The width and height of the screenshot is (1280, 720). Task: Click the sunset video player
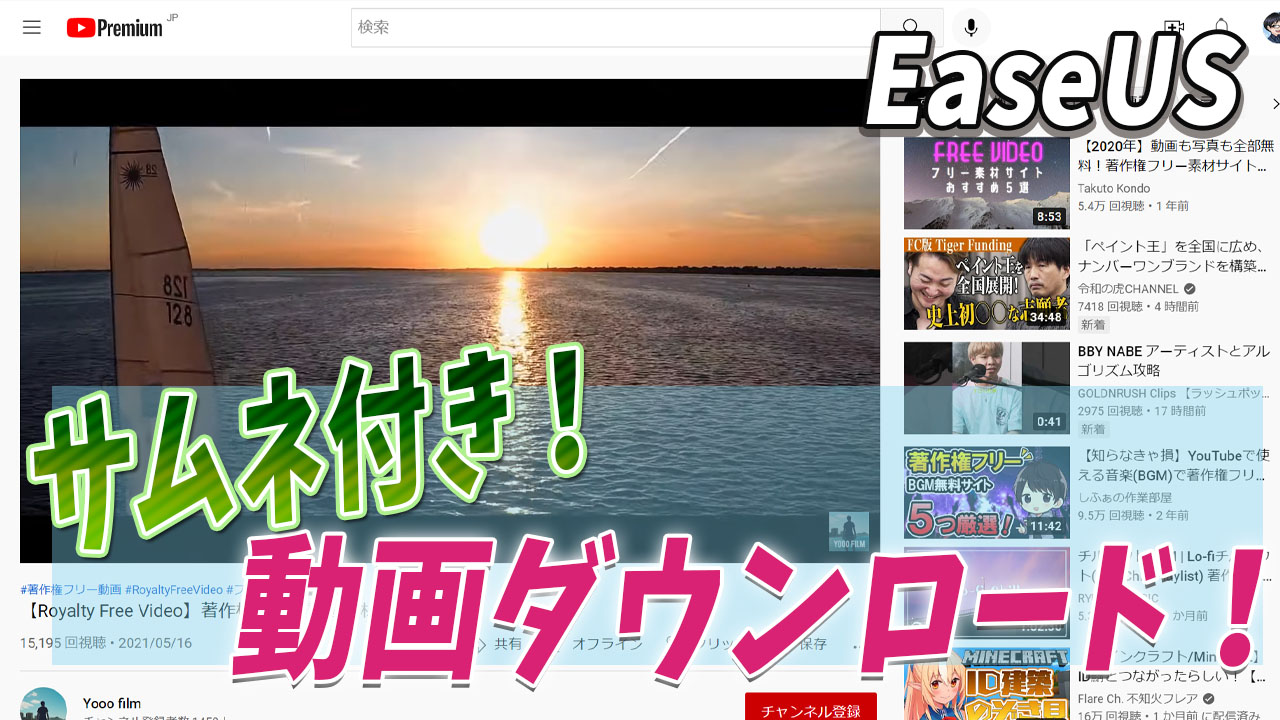(450, 321)
